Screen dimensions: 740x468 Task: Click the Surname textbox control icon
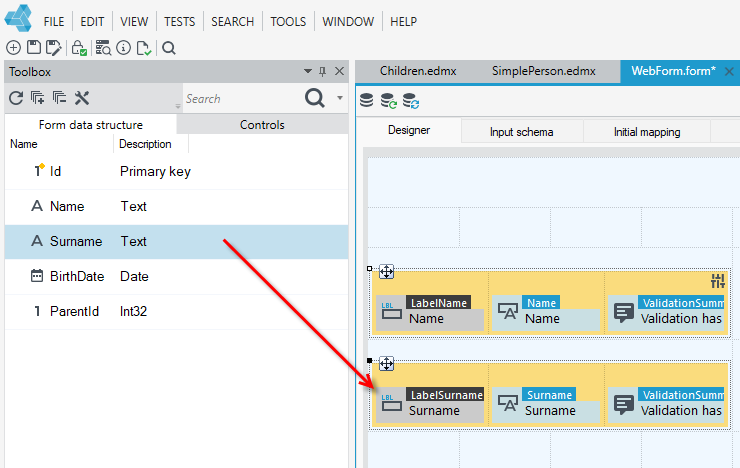pyautogui.click(x=508, y=403)
